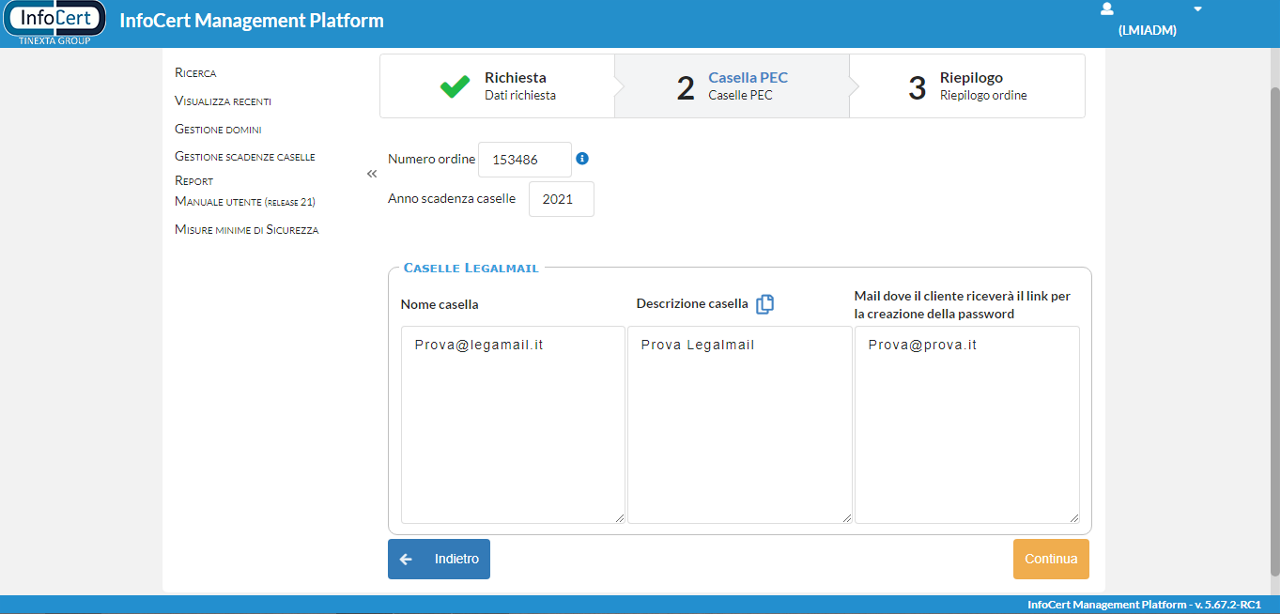Open Visualizza recenti in the sidebar
This screenshot has height=614, width=1280.
coord(223,101)
